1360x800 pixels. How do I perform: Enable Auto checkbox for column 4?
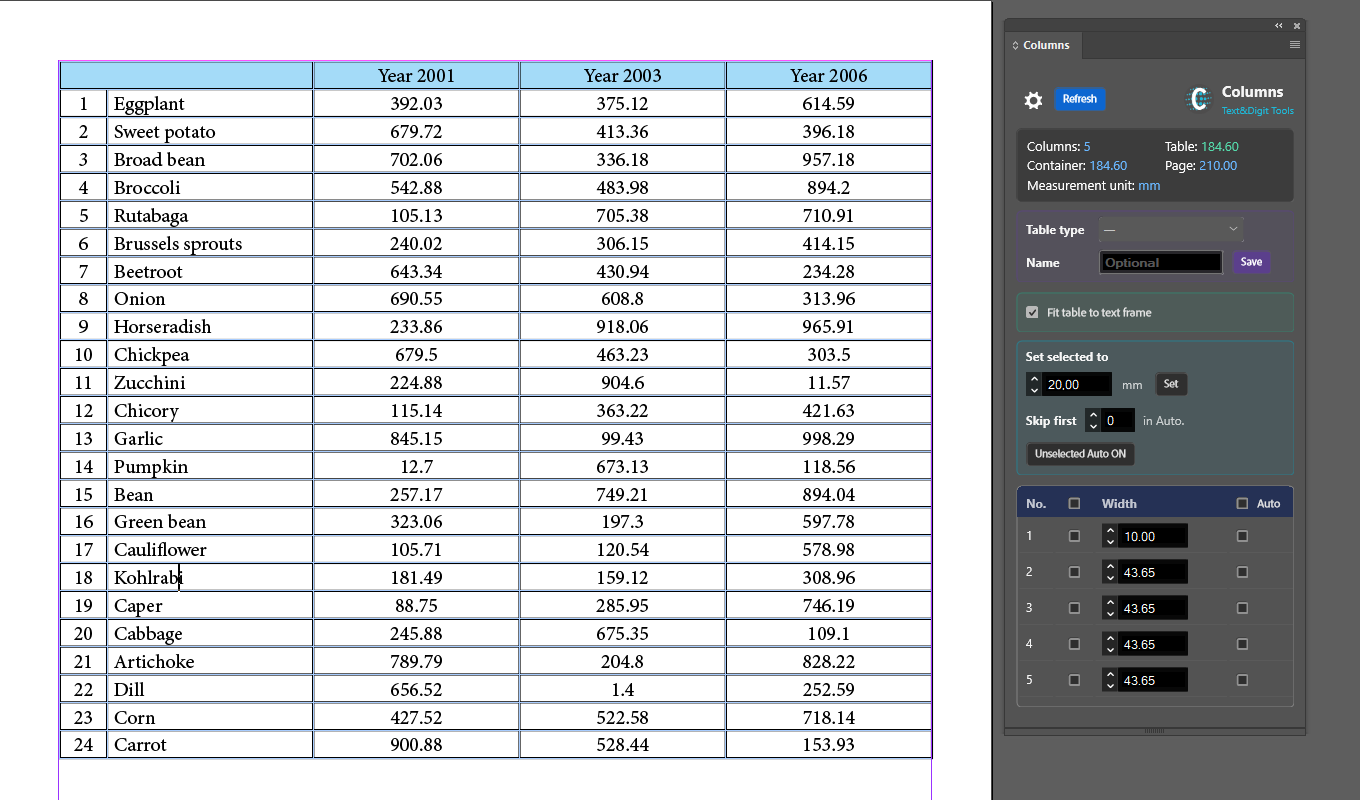point(1242,644)
